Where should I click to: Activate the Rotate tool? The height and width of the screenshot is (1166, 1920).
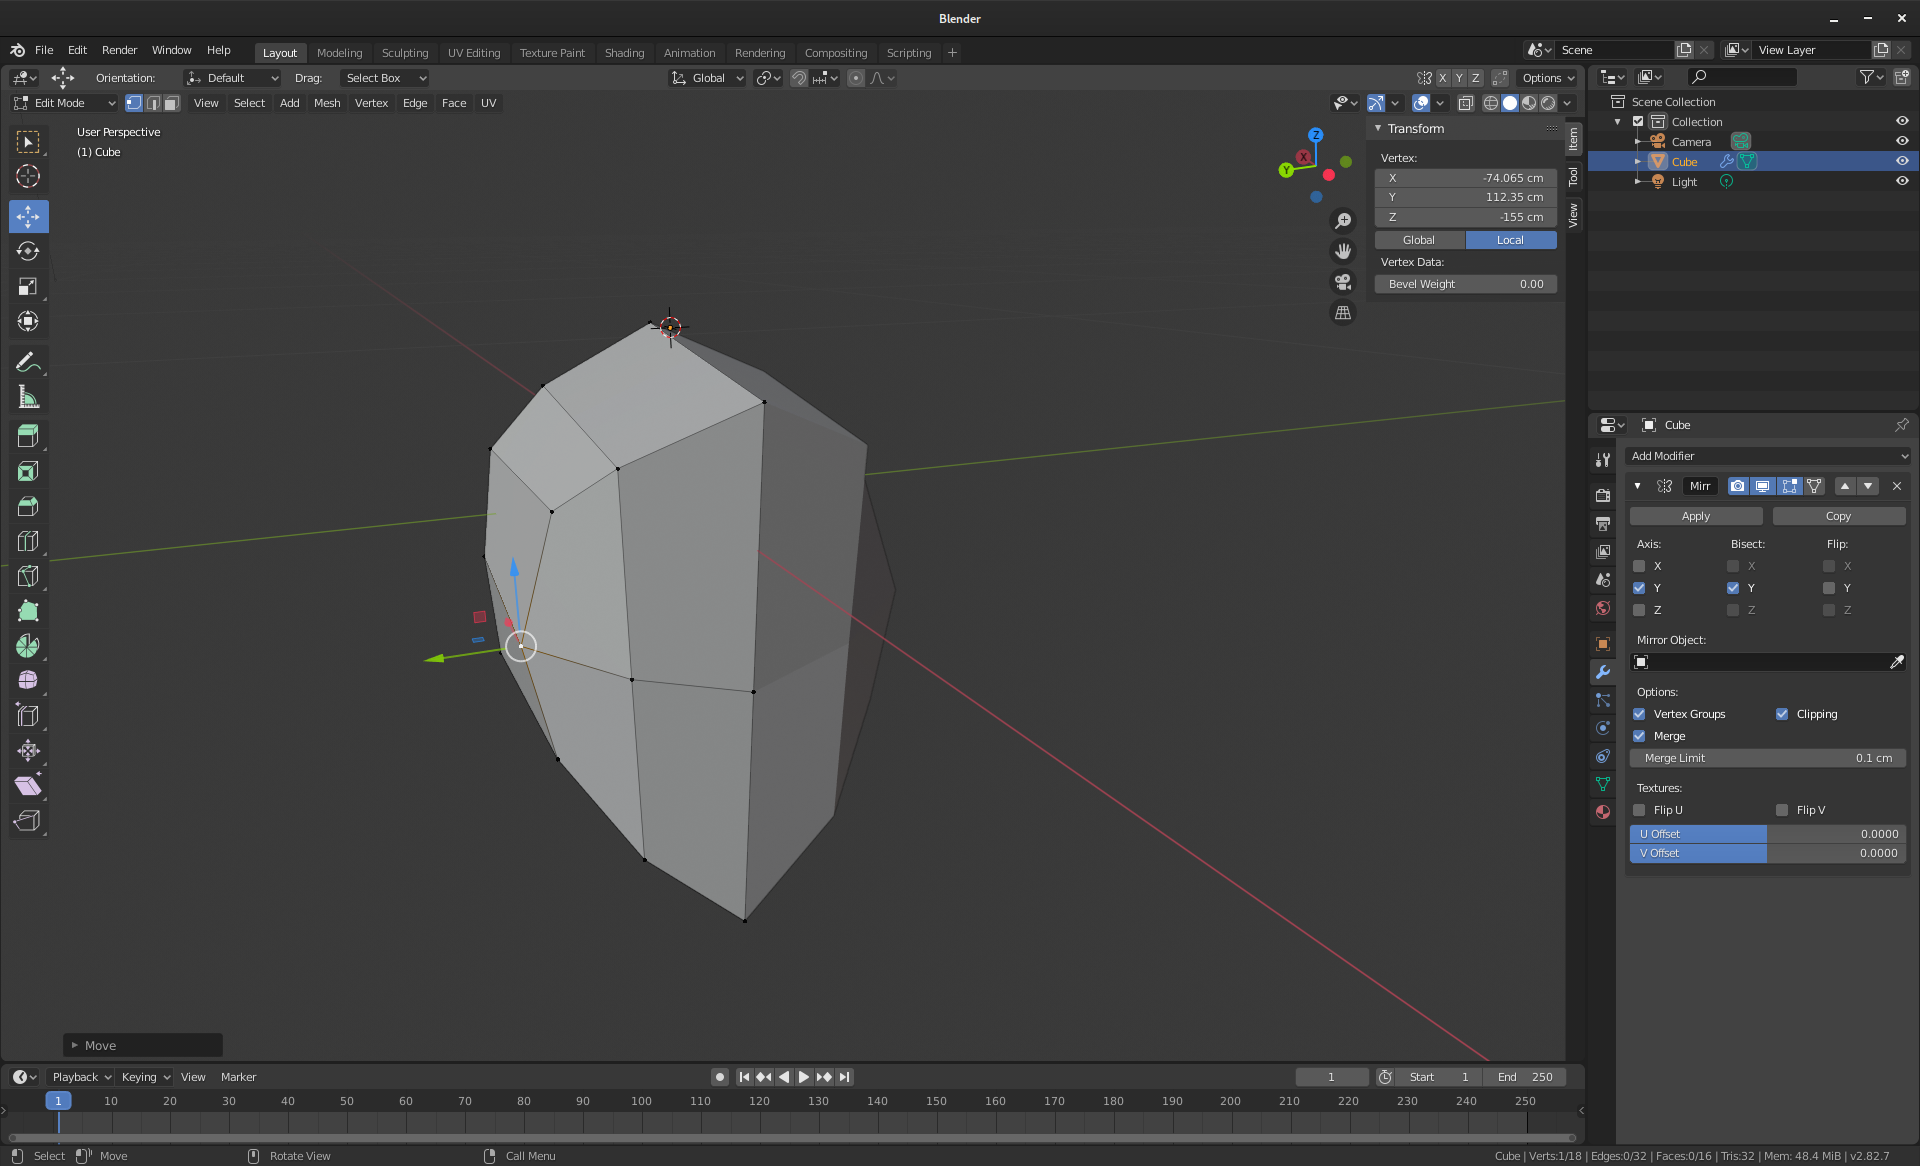tap(28, 251)
